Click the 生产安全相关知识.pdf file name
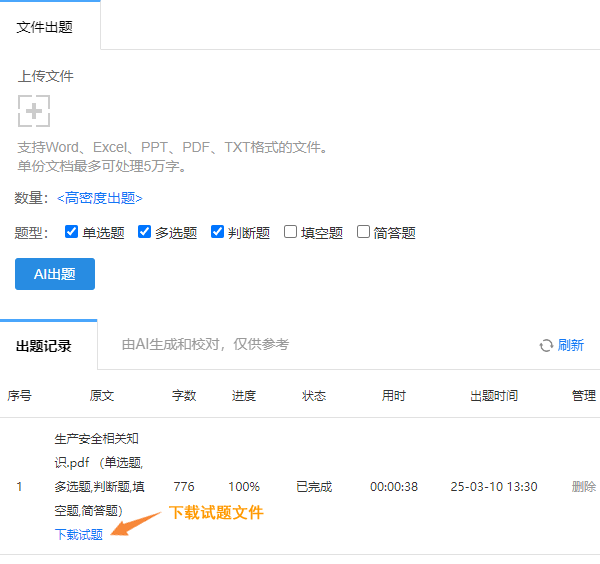 click(97, 450)
